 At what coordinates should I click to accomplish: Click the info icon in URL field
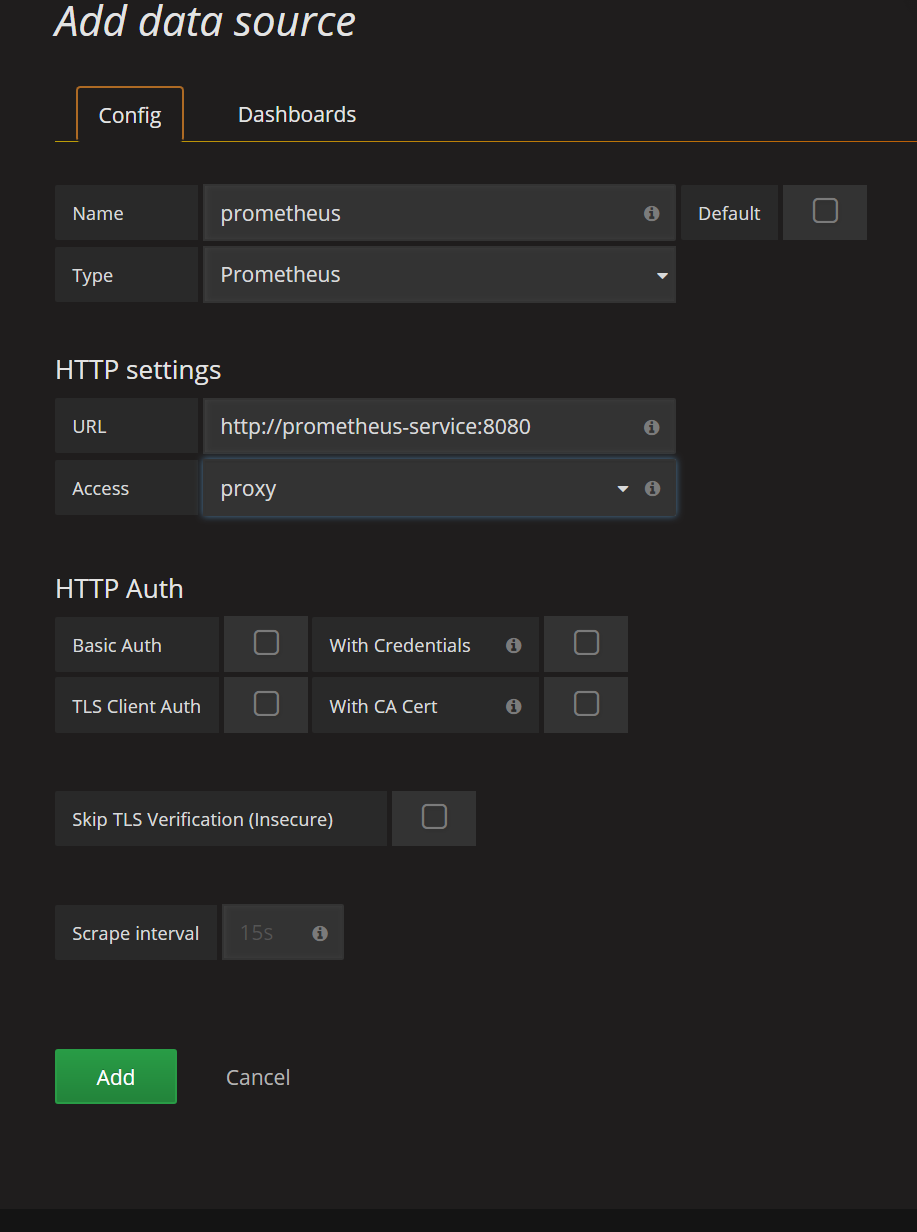(651, 427)
